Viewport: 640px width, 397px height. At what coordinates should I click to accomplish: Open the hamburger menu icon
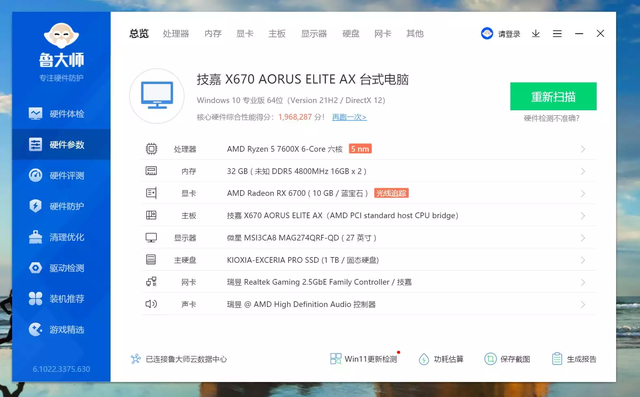pyautogui.click(x=557, y=33)
